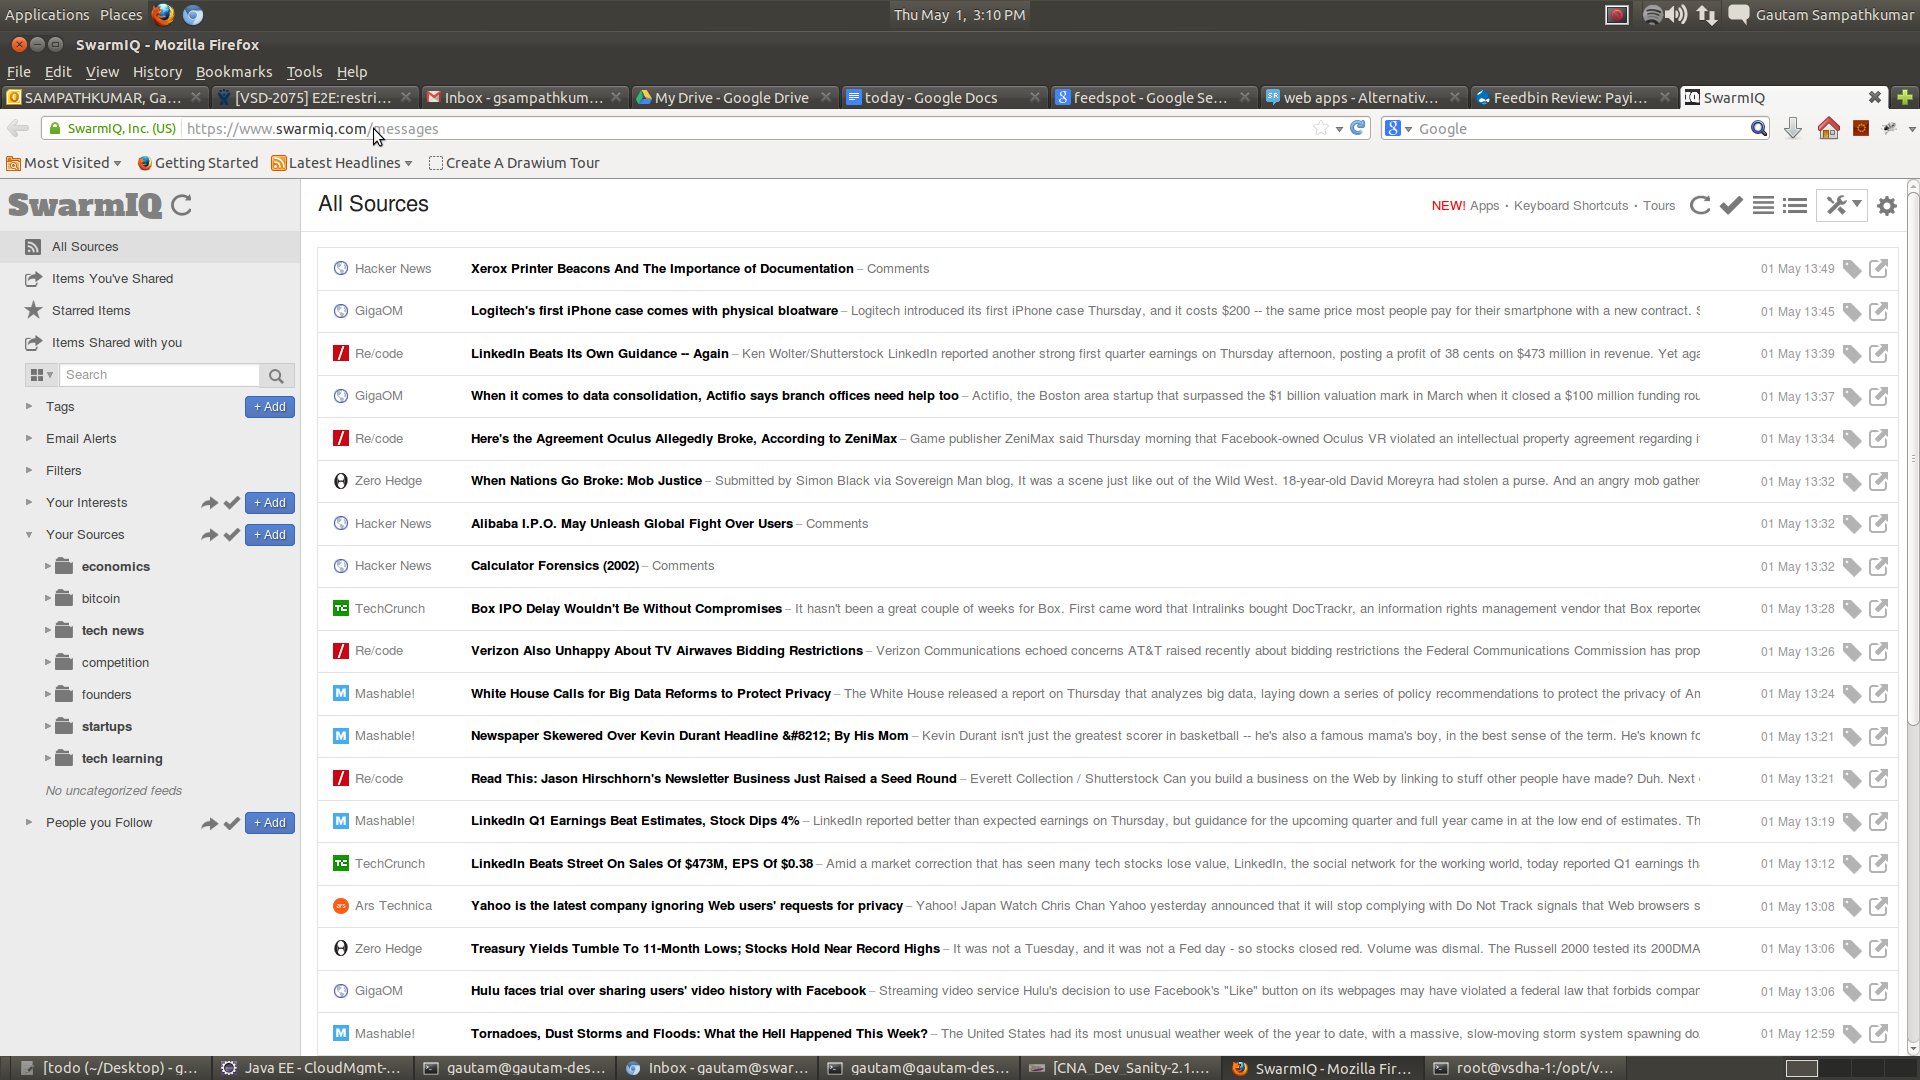This screenshot has height=1080, width=1920.
Task: Open Keyboard Shortcuts link
Action: tap(1571, 206)
